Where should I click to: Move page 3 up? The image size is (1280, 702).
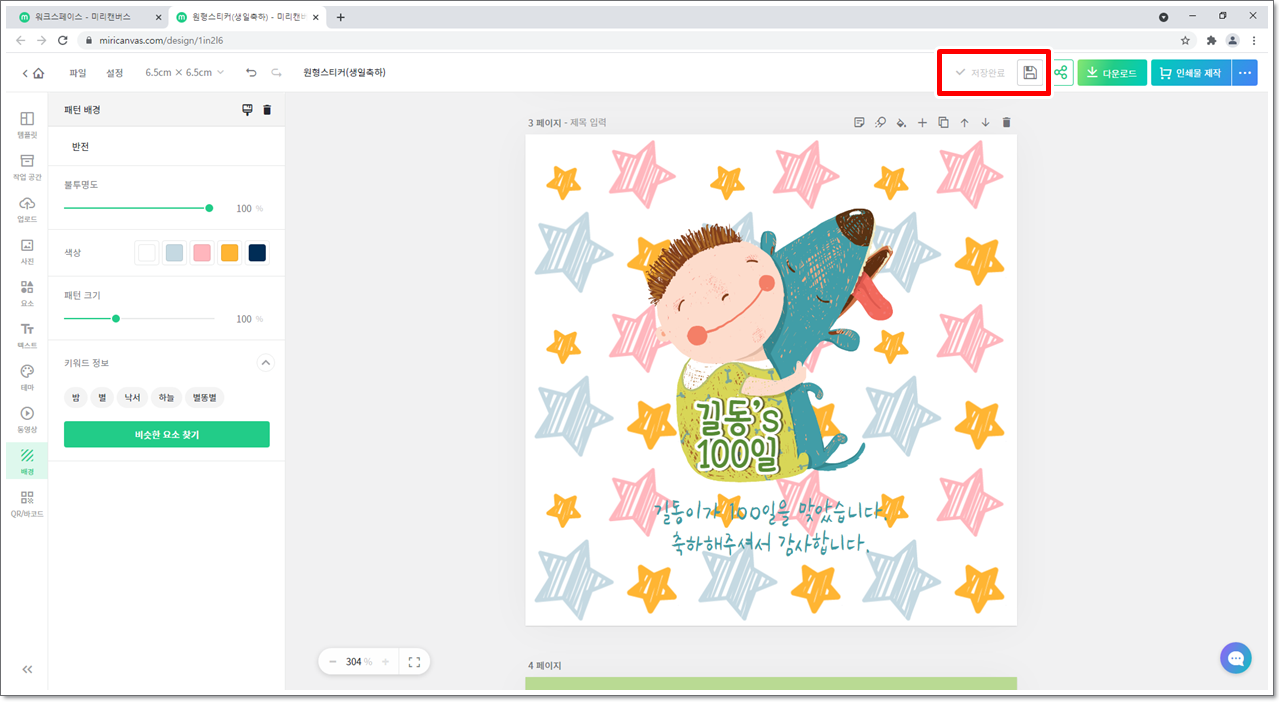click(x=964, y=123)
